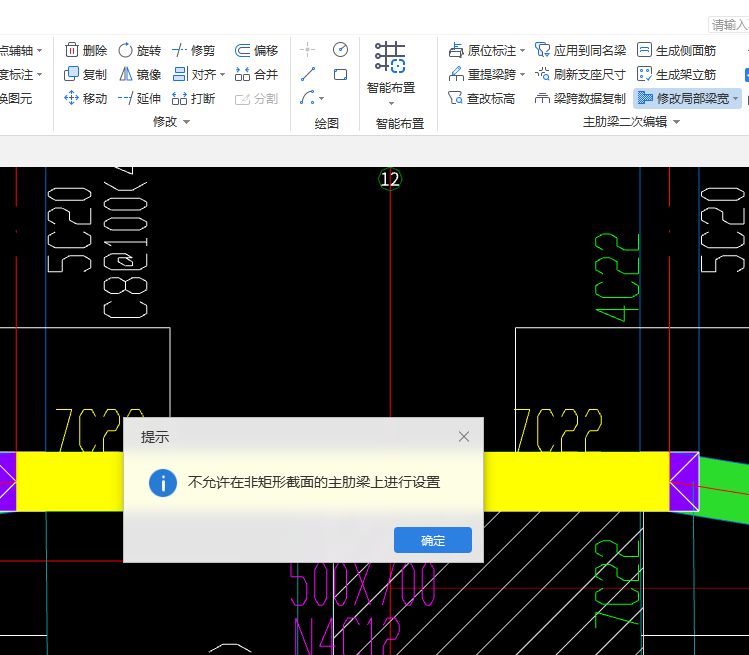Click the blue info icon in dialog

[x=163, y=483]
